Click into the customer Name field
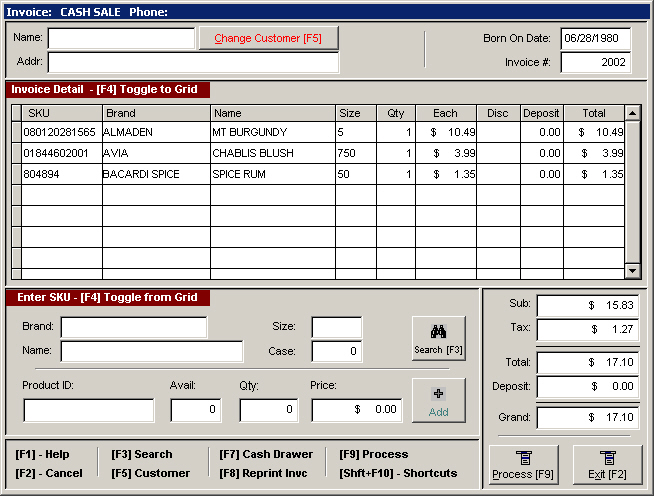Viewport: 654px width, 496px height. click(121, 38)
